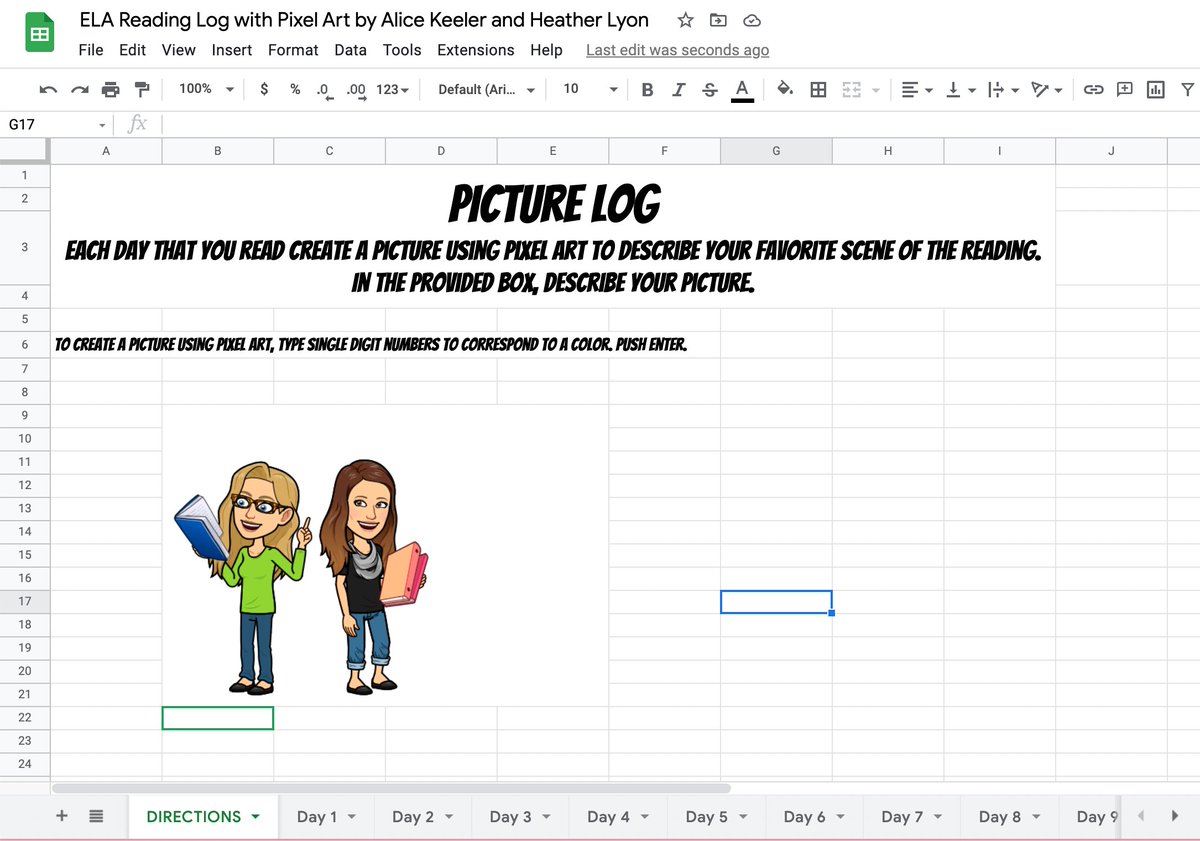This screenshot has height=841, width=1200.
Task: Open the Help menu
Action: click(x=546, y=50)
